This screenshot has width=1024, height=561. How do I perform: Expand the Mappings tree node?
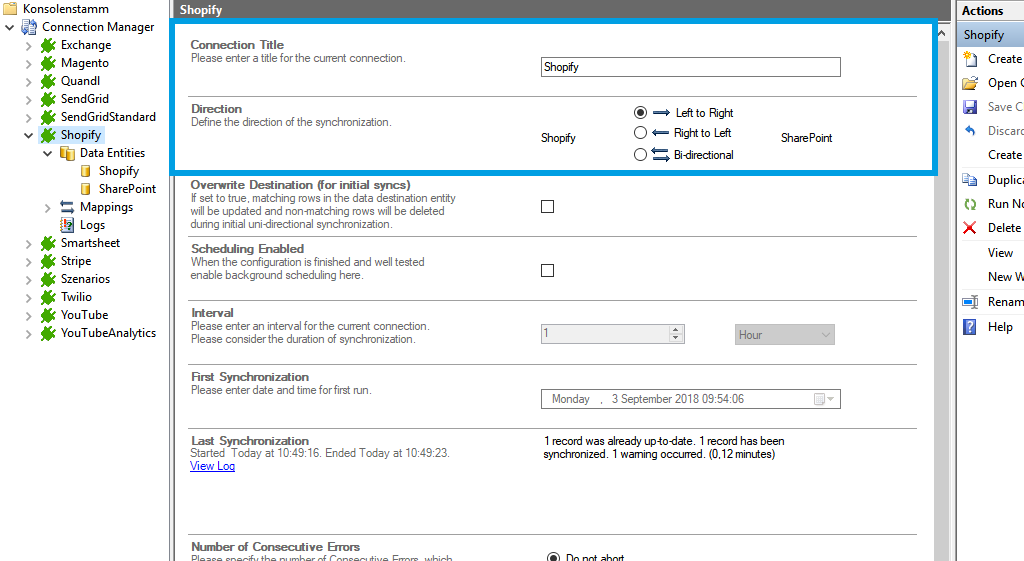(x=47, y=207)
